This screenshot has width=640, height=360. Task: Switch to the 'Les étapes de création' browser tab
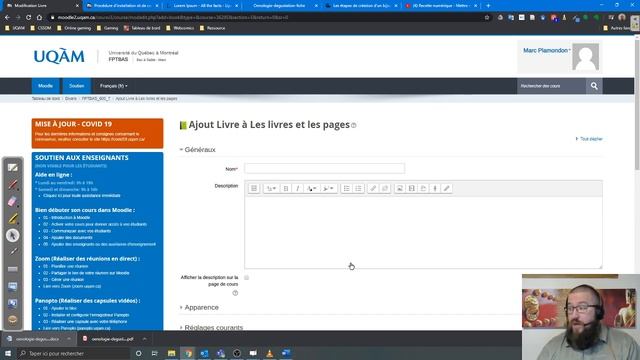click(x=361, y=6)
